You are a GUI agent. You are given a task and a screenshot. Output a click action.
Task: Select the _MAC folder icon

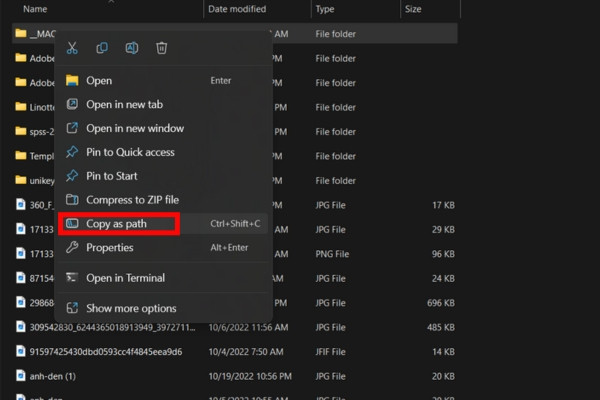click(x=21, y=34)
